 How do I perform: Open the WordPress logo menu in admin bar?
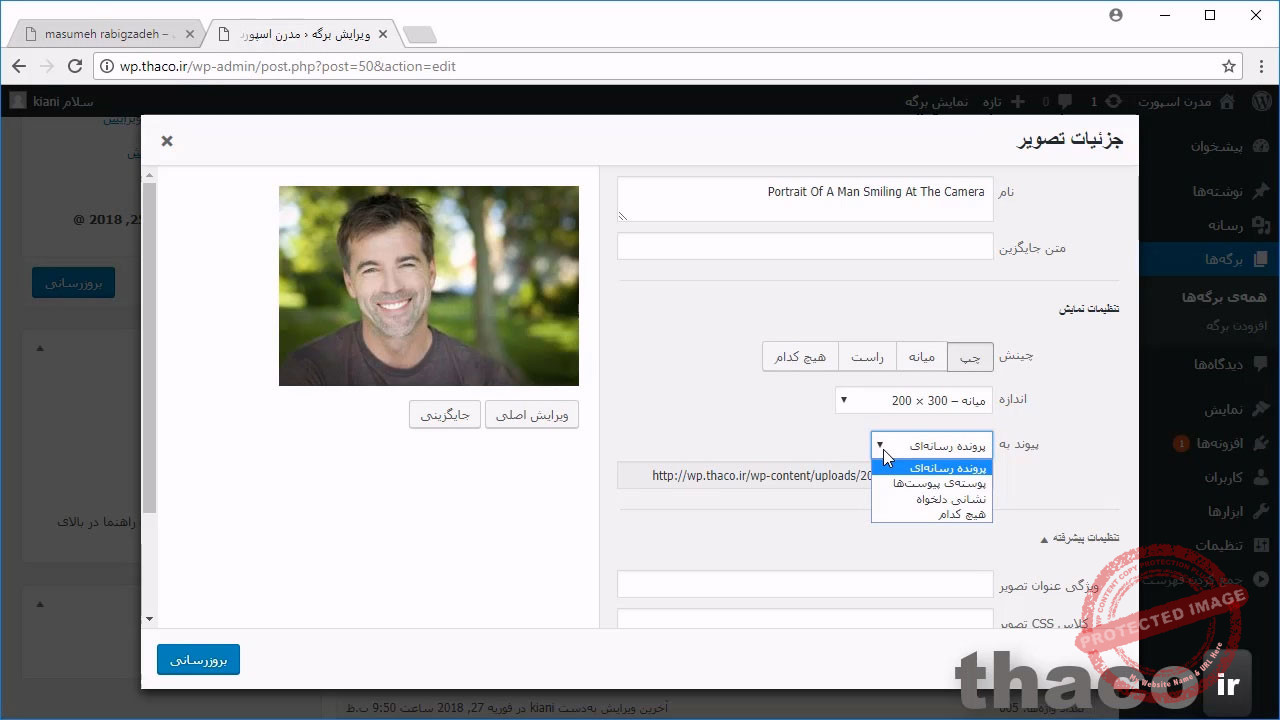click(x=1261, y=101)
